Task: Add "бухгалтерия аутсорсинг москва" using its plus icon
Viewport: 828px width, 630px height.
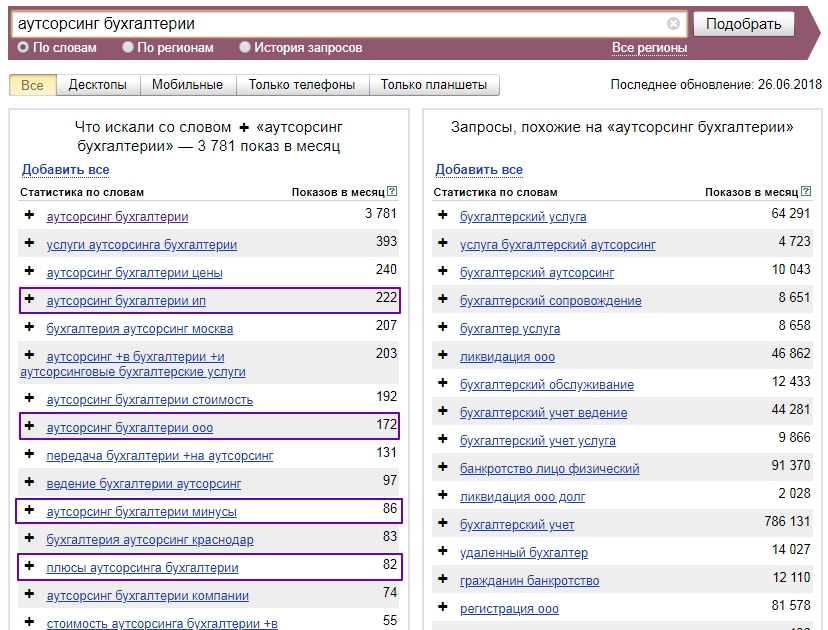Action: 29,328
